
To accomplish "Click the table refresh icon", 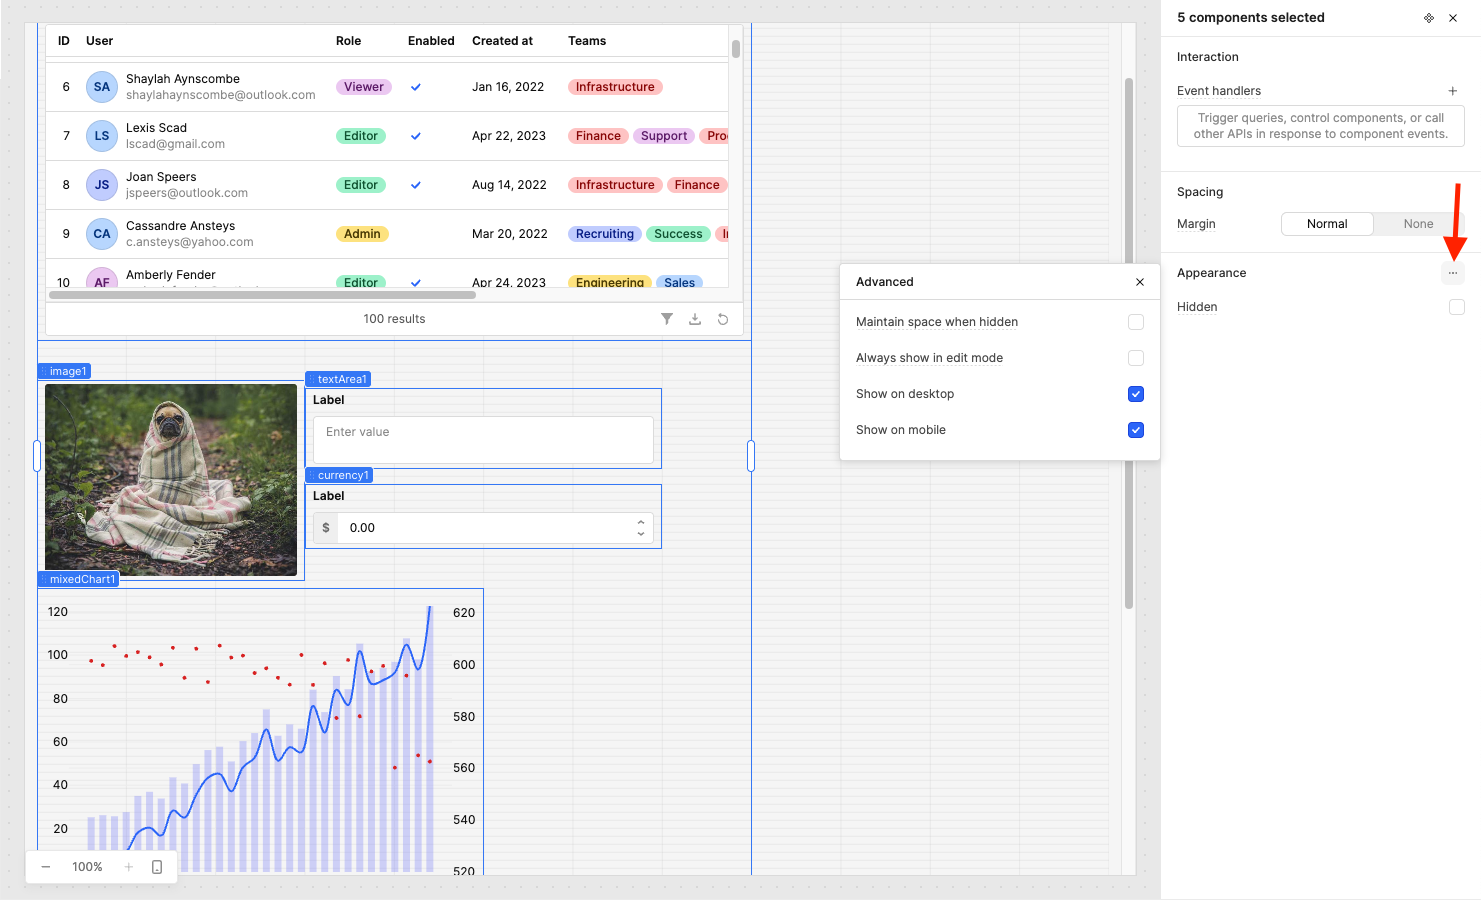I will pyautogui.click(x=723, y=319).
